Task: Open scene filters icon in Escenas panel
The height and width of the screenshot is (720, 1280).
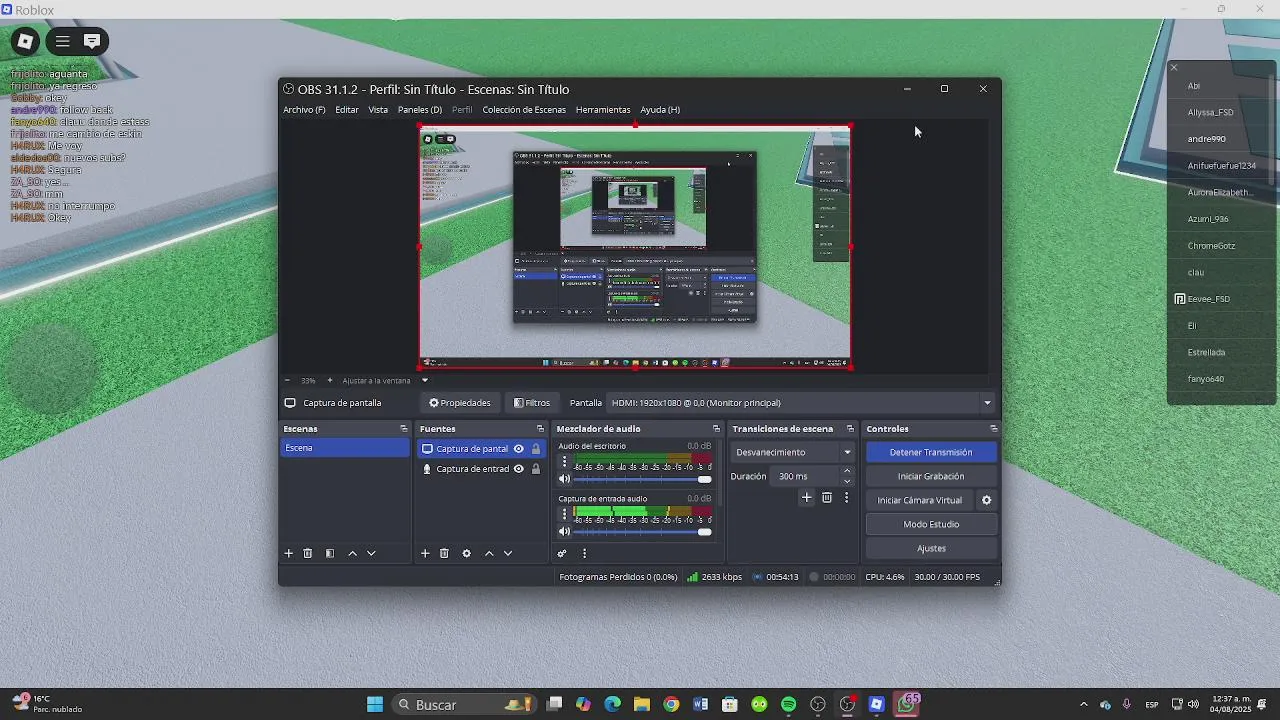Action: coord(330,553)
